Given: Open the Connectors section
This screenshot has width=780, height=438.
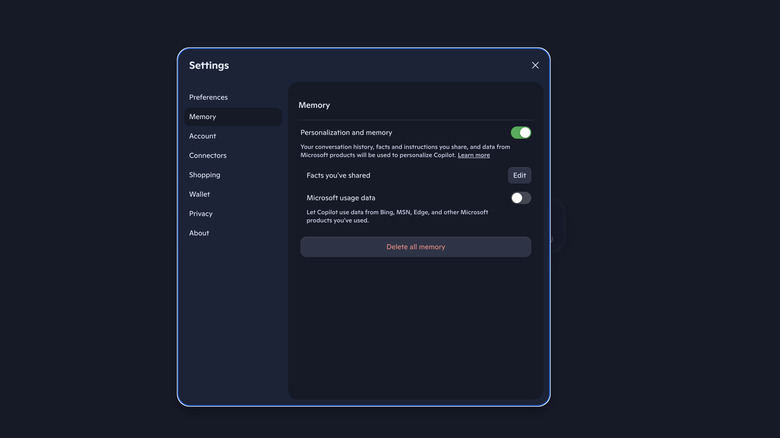Looking at the screenshot, I should pyautogui.click(x=233, y=155).
